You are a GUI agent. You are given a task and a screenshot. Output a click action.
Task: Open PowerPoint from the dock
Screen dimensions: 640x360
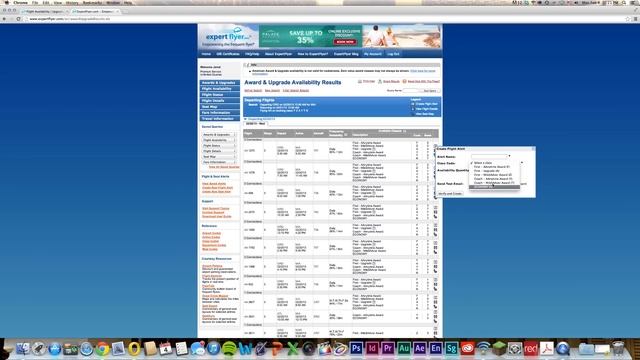[277, 349]
